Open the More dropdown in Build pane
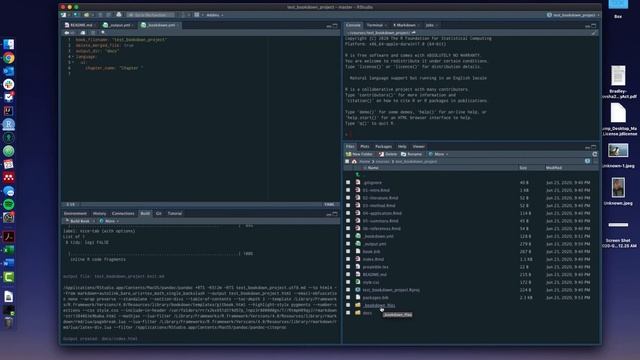 (109, 221)
